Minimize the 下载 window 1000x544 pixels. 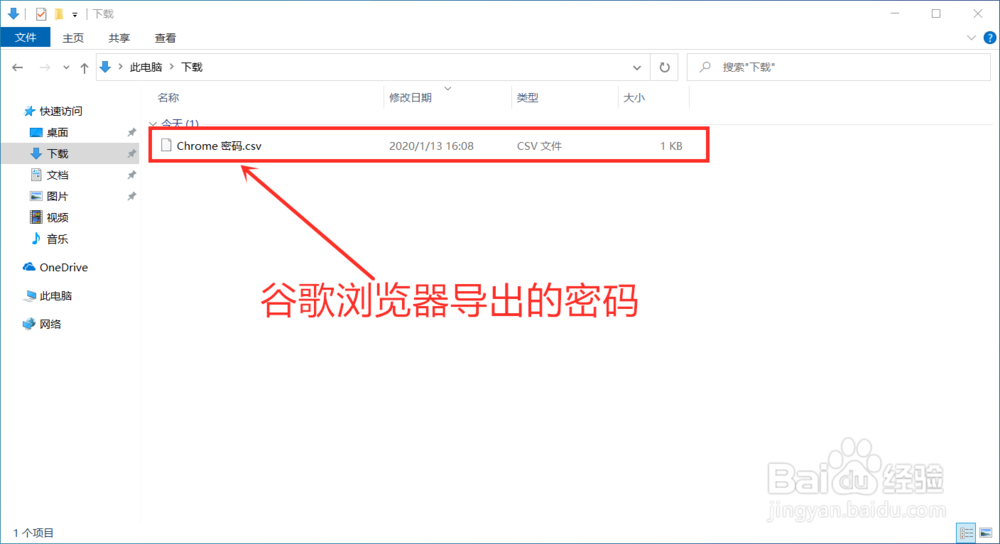pyautogui.click(x=895, y=13)
